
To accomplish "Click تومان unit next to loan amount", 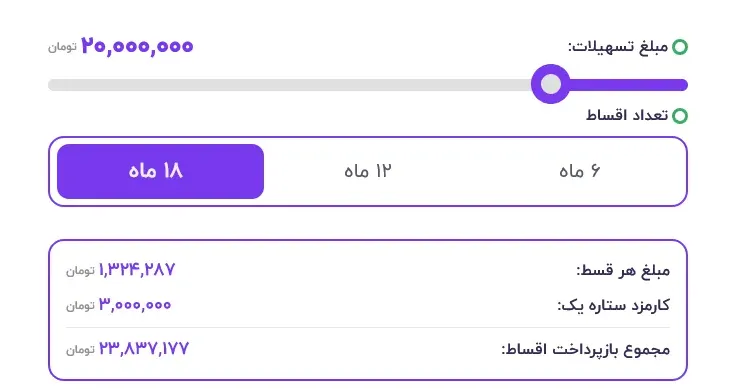I will pyautogui.click(x=62, y=47).
